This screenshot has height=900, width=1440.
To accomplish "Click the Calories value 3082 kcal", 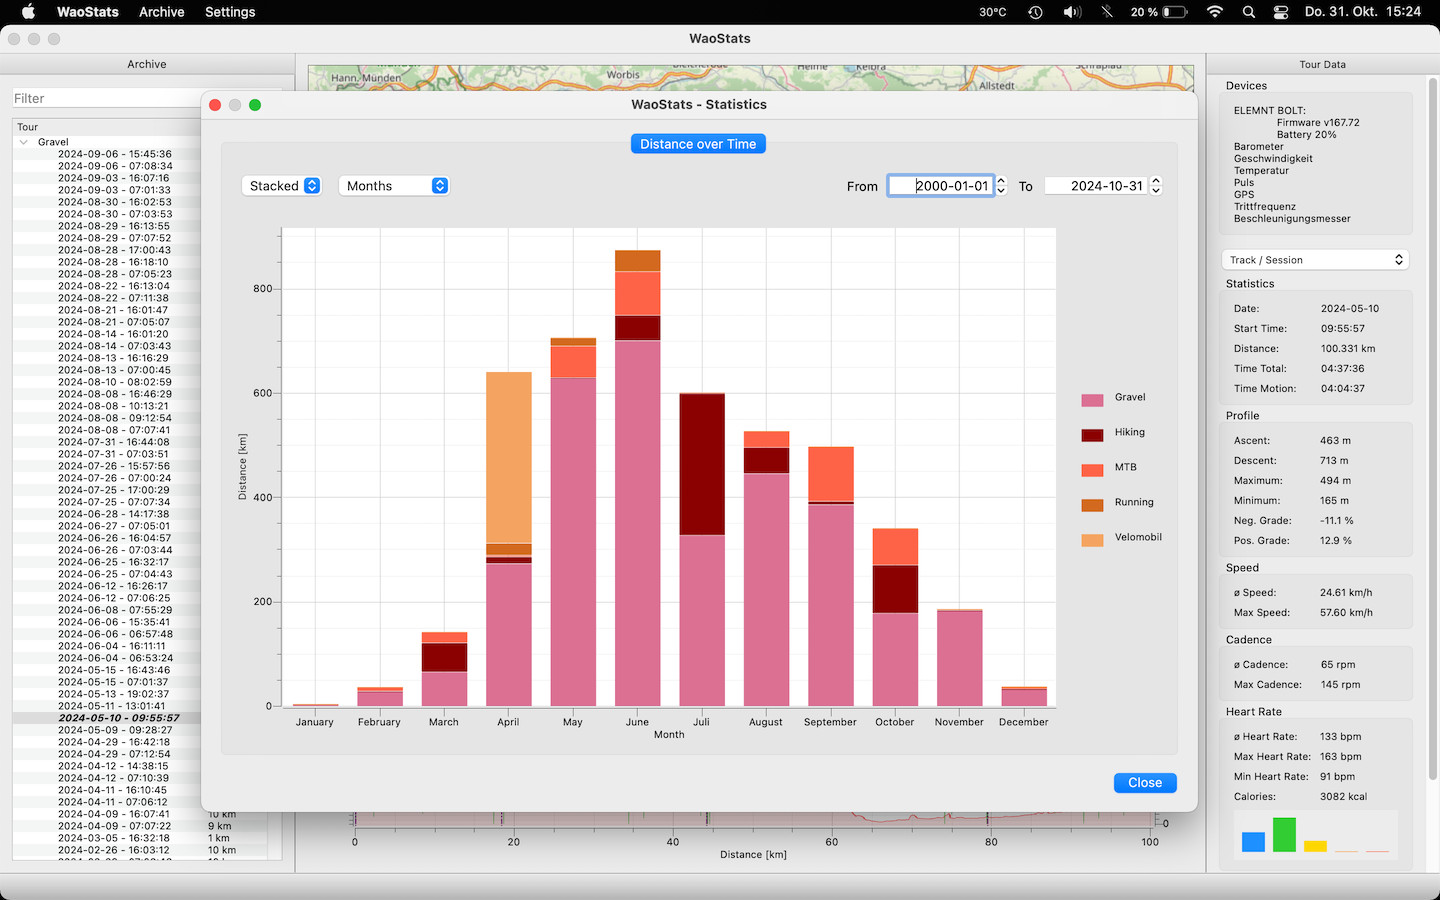I will coord(1343,797).
